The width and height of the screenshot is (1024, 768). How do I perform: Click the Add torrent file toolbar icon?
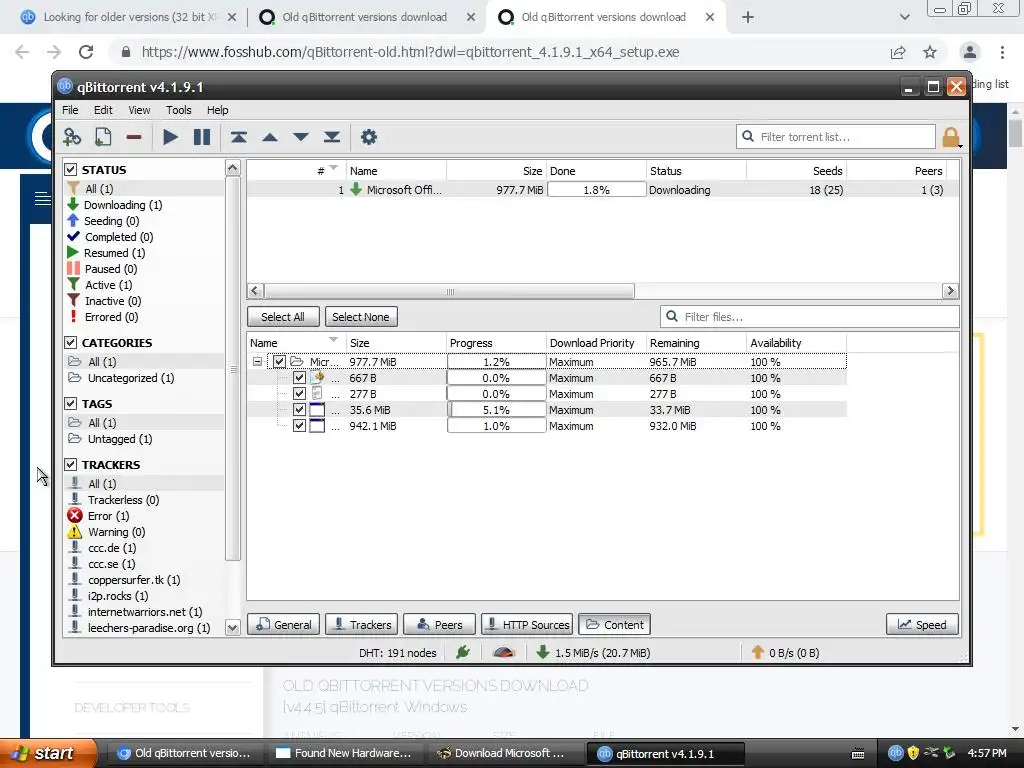(x=103, y=137)
